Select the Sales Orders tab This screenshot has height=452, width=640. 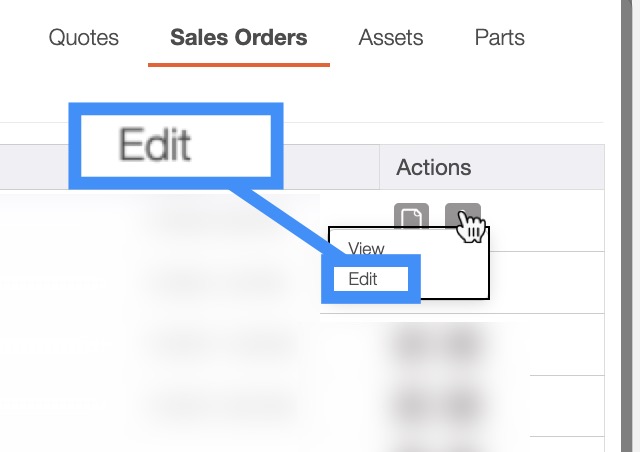click(239, 38)
